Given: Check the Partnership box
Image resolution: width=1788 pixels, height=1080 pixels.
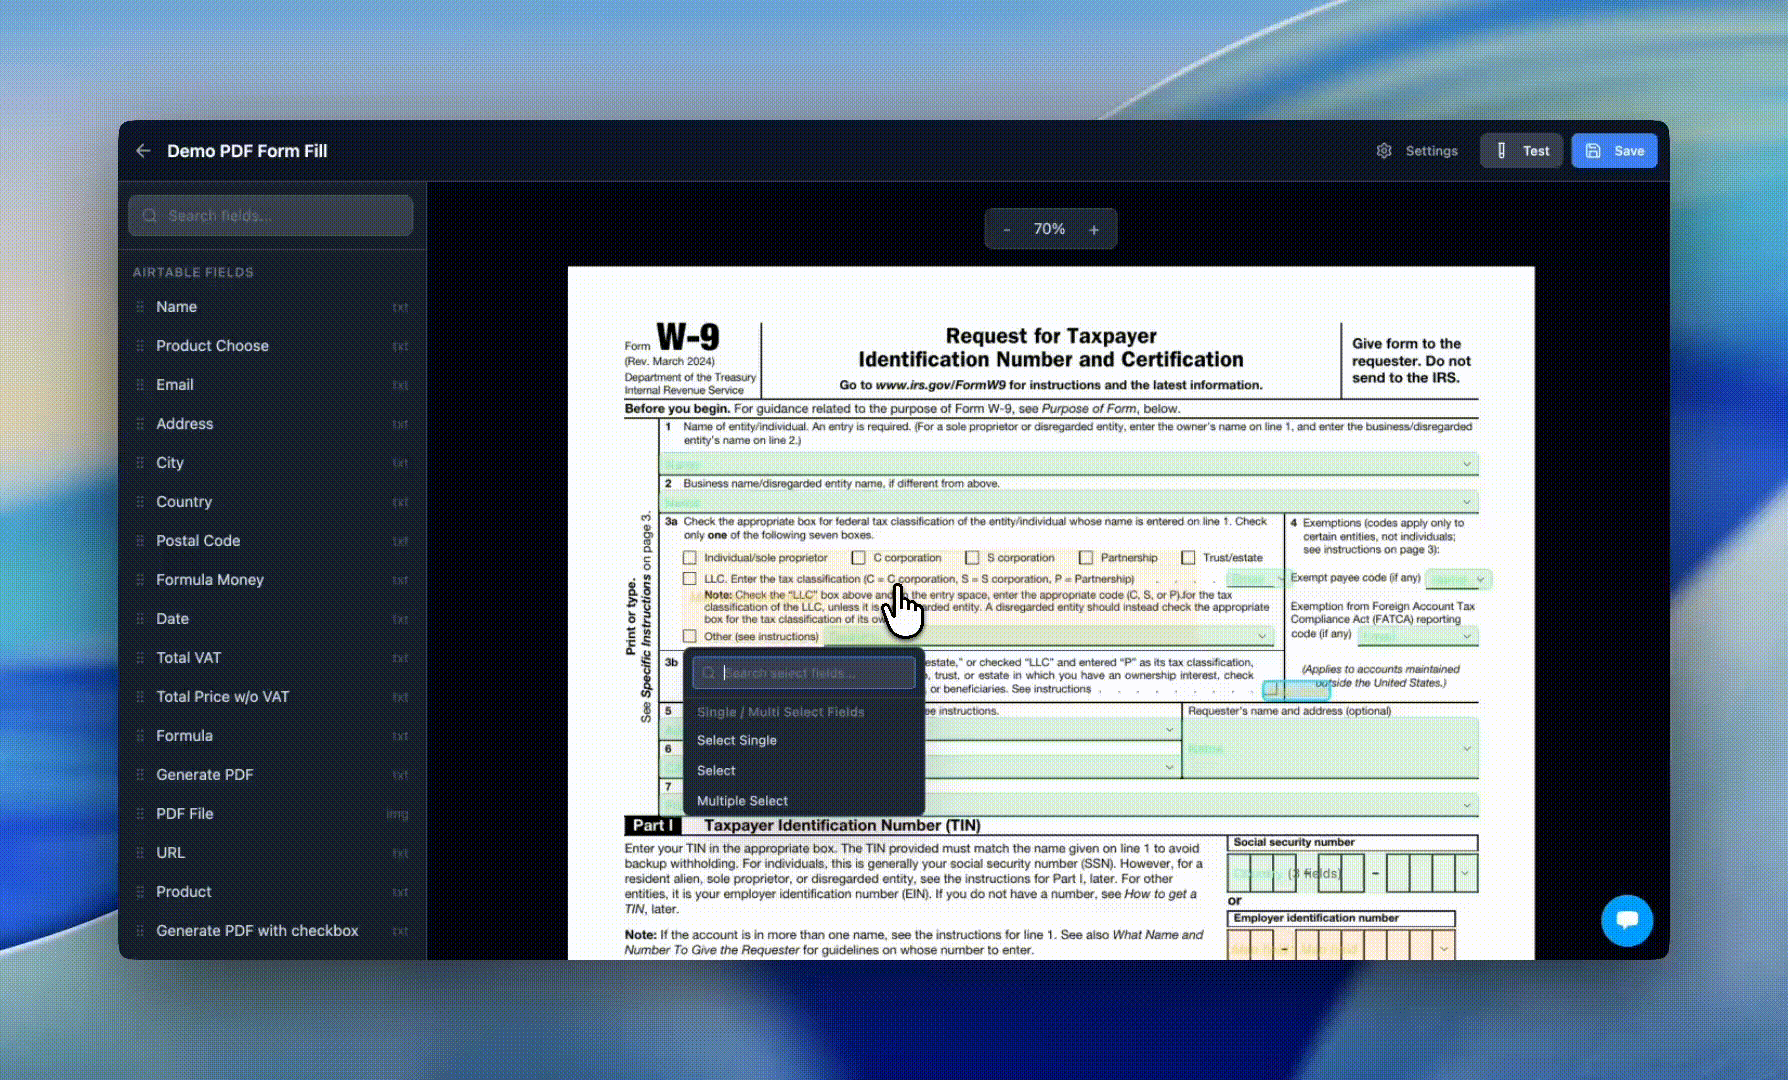Looking at the screenshot, I should [x=1086, y=558].
